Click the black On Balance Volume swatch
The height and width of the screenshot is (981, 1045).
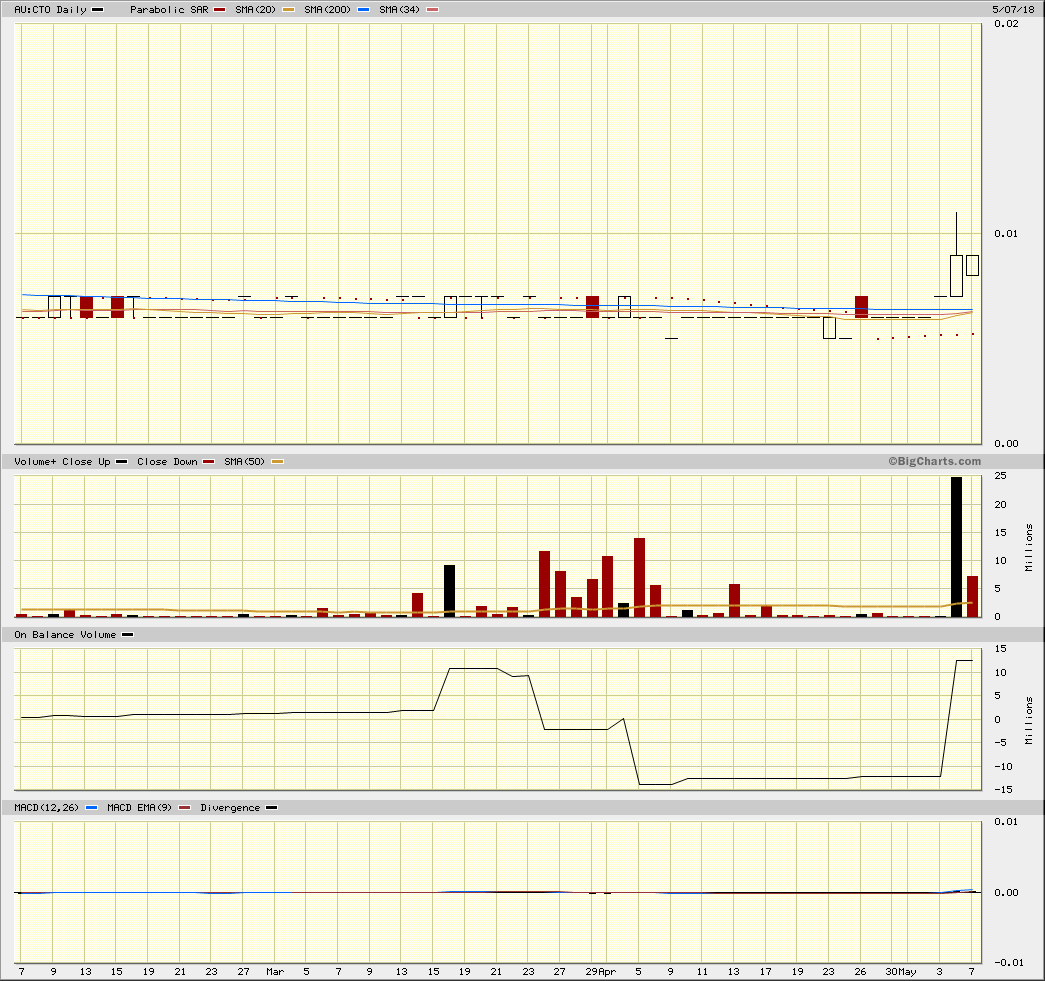click(127, 634)
